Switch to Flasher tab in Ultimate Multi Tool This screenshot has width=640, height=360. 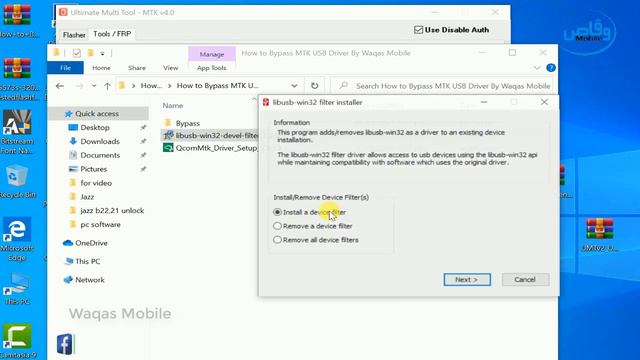(x=74, y=35)
